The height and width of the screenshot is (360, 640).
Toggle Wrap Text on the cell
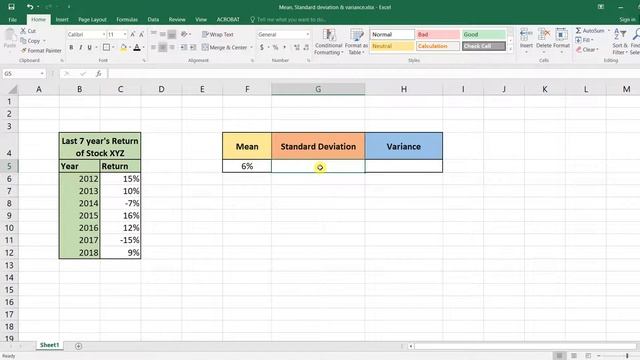[x=218, y=35]
